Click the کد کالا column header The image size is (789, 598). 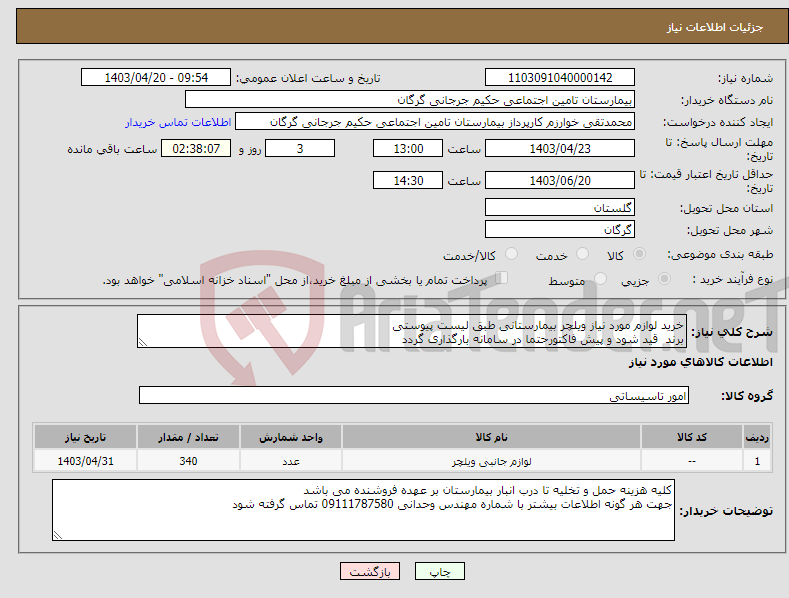click(x=691, y=437)
